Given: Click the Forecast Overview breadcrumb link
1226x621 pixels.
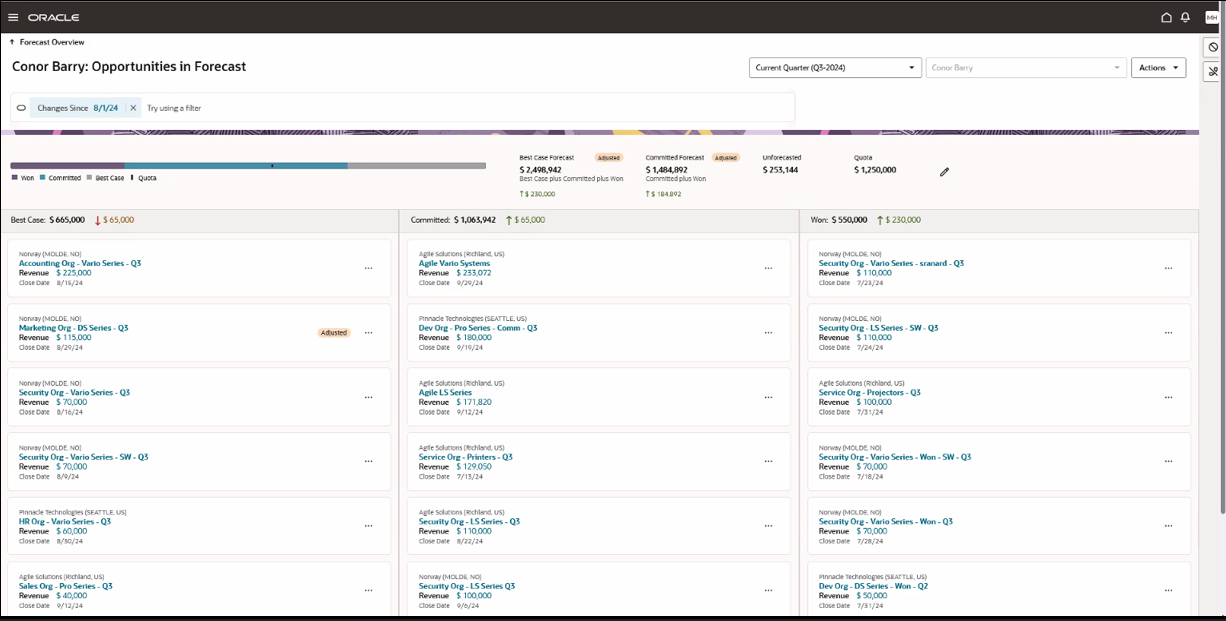Looking at the screenshot, I should click(x=52, y=42).
